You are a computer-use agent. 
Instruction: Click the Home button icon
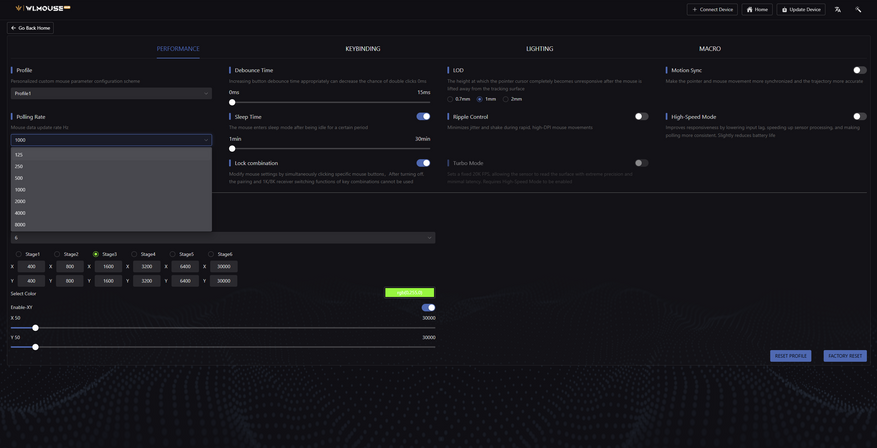click(x=750, y=10)
